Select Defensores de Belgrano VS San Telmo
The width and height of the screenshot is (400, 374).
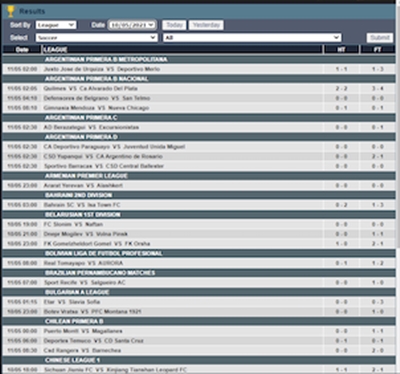[199, 98]
